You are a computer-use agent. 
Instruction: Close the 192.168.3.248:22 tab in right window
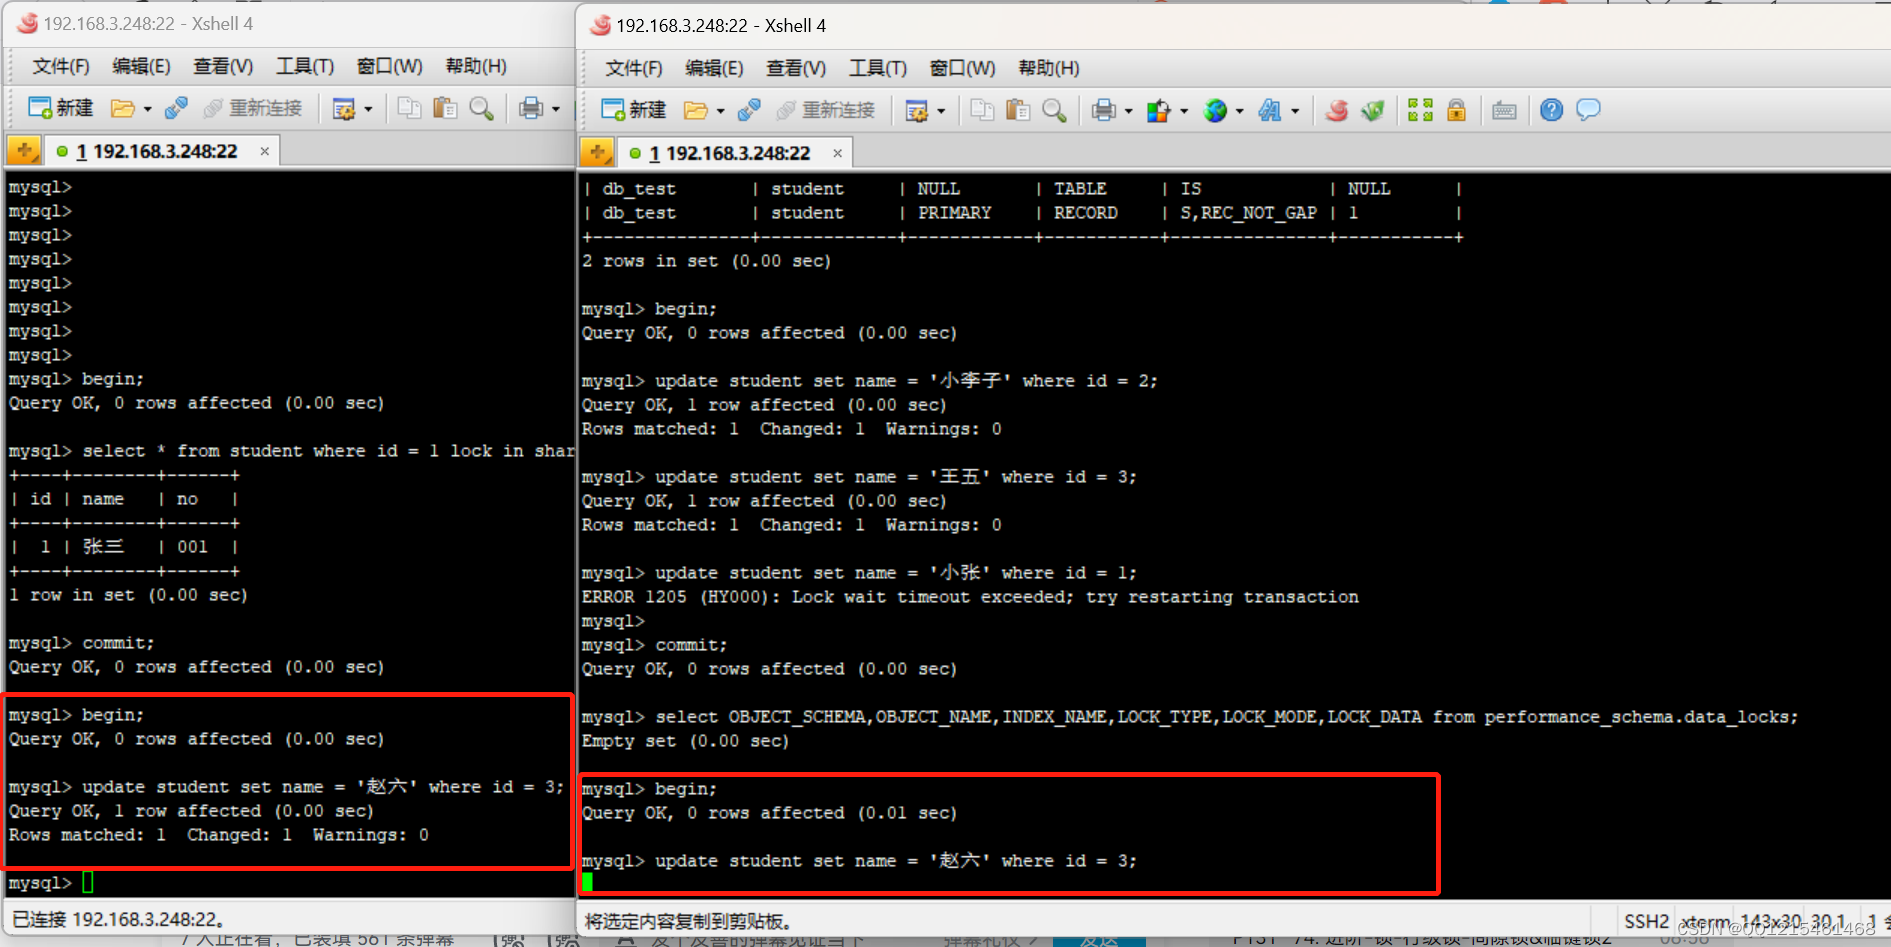[838, 153]
